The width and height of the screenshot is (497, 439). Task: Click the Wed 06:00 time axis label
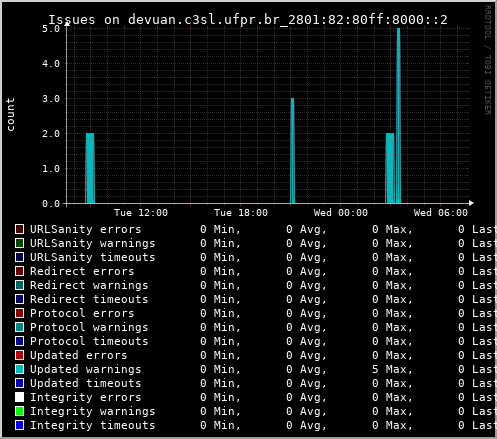441,213
